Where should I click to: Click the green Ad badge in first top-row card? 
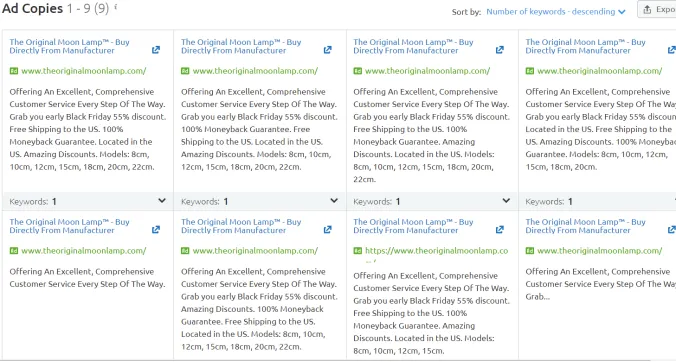tap(14, 71)
